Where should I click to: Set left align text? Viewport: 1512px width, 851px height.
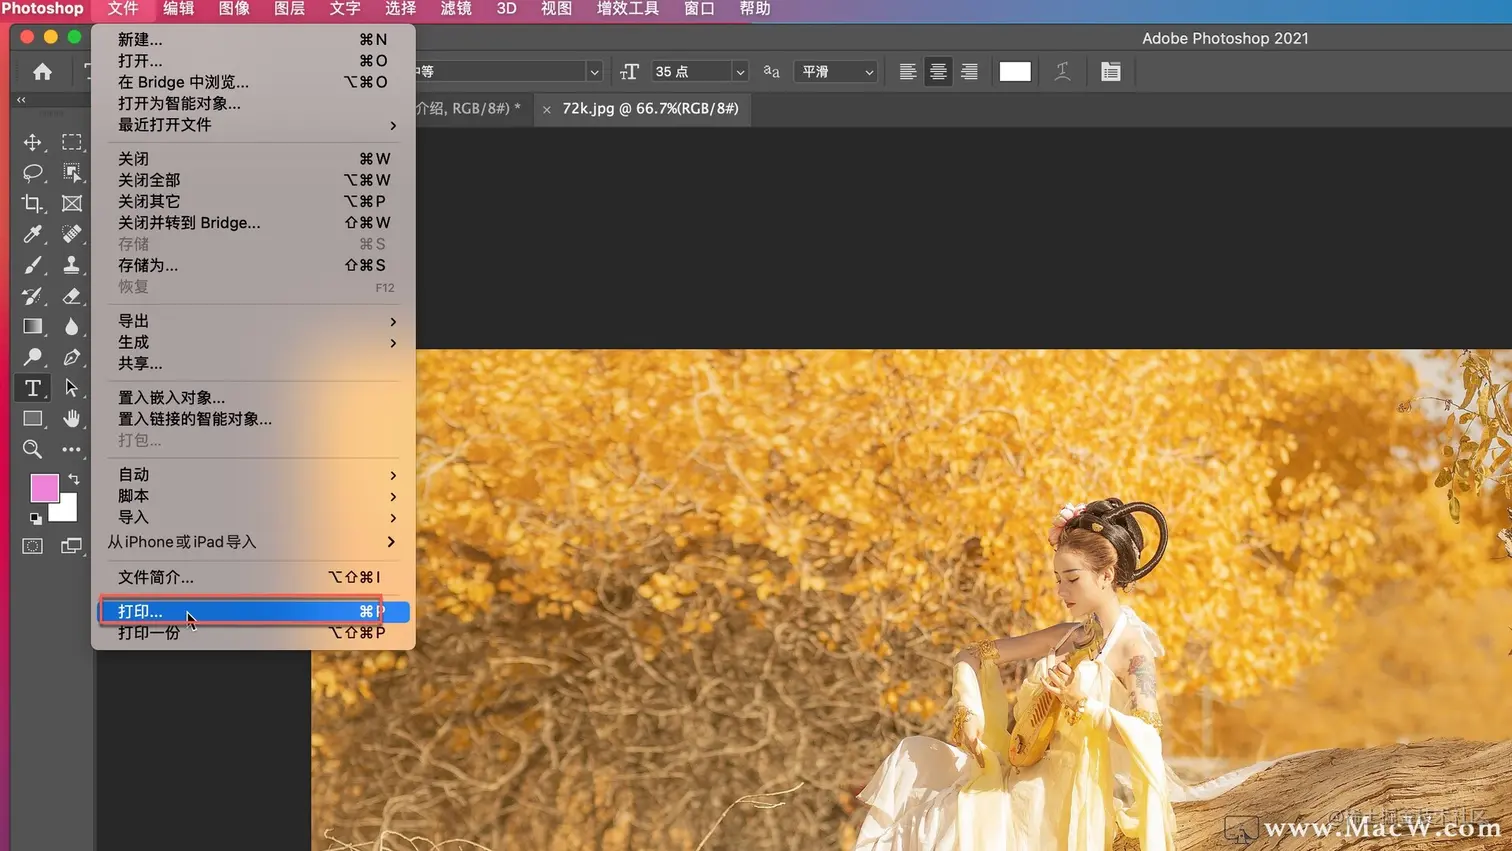click(907, 71)
